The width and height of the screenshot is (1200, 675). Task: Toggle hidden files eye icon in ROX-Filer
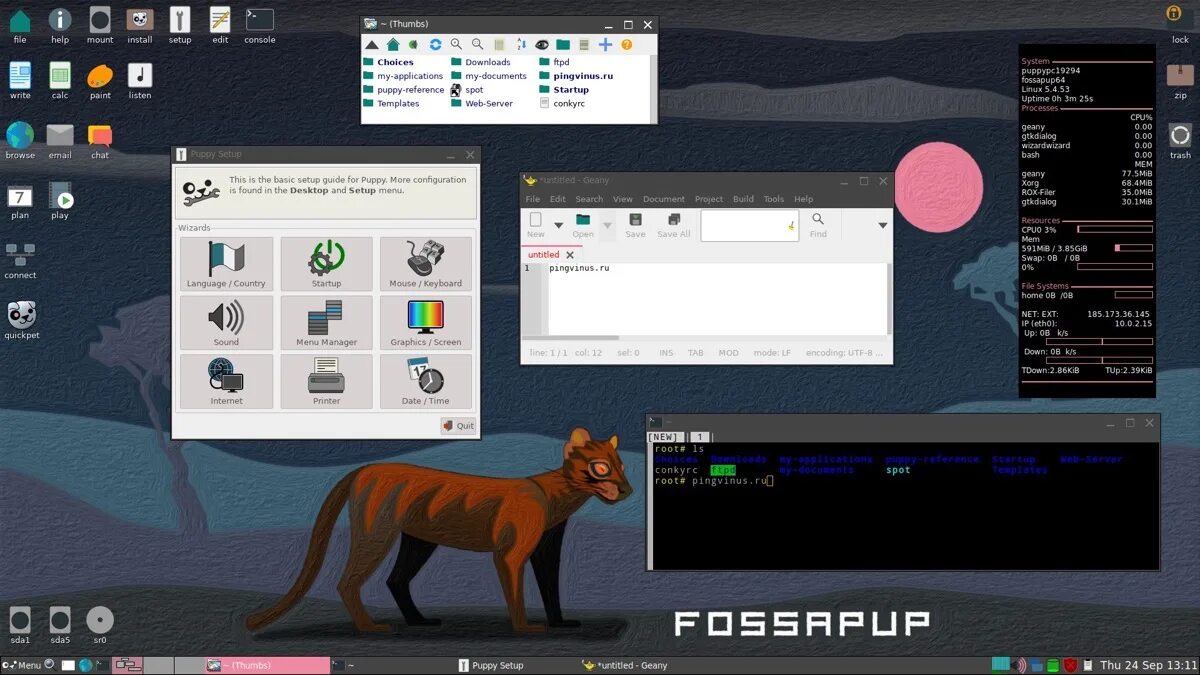542,45
